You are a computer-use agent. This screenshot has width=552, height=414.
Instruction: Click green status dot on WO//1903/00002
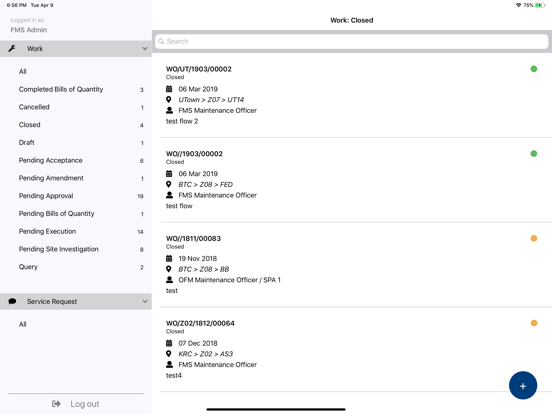(534, 153)
